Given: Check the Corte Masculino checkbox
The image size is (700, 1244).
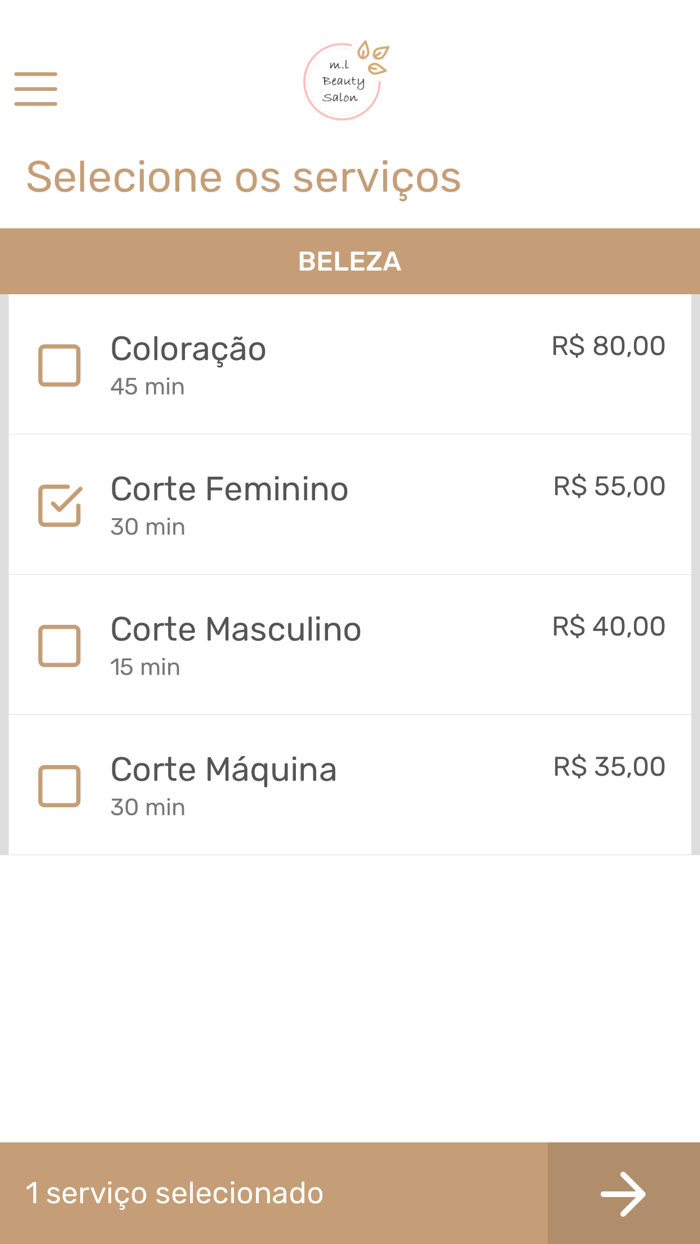Looking at the screenshot, I should point(59,646).
